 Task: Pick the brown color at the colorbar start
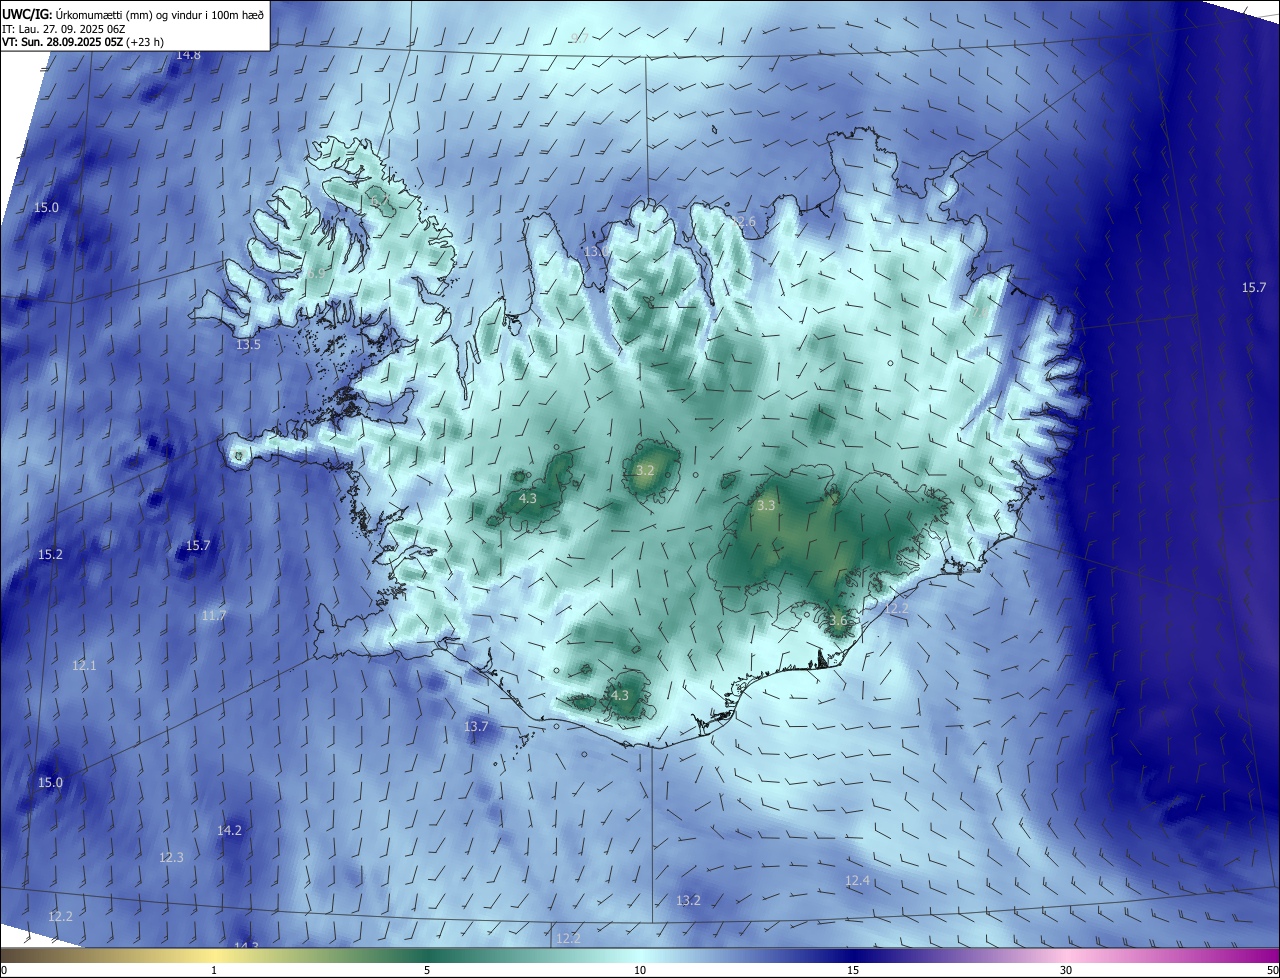[x=6, y=955]
